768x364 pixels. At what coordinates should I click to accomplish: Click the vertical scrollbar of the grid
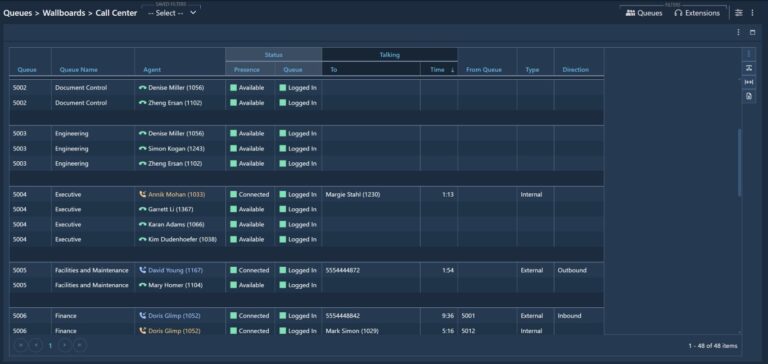point(739,163)
